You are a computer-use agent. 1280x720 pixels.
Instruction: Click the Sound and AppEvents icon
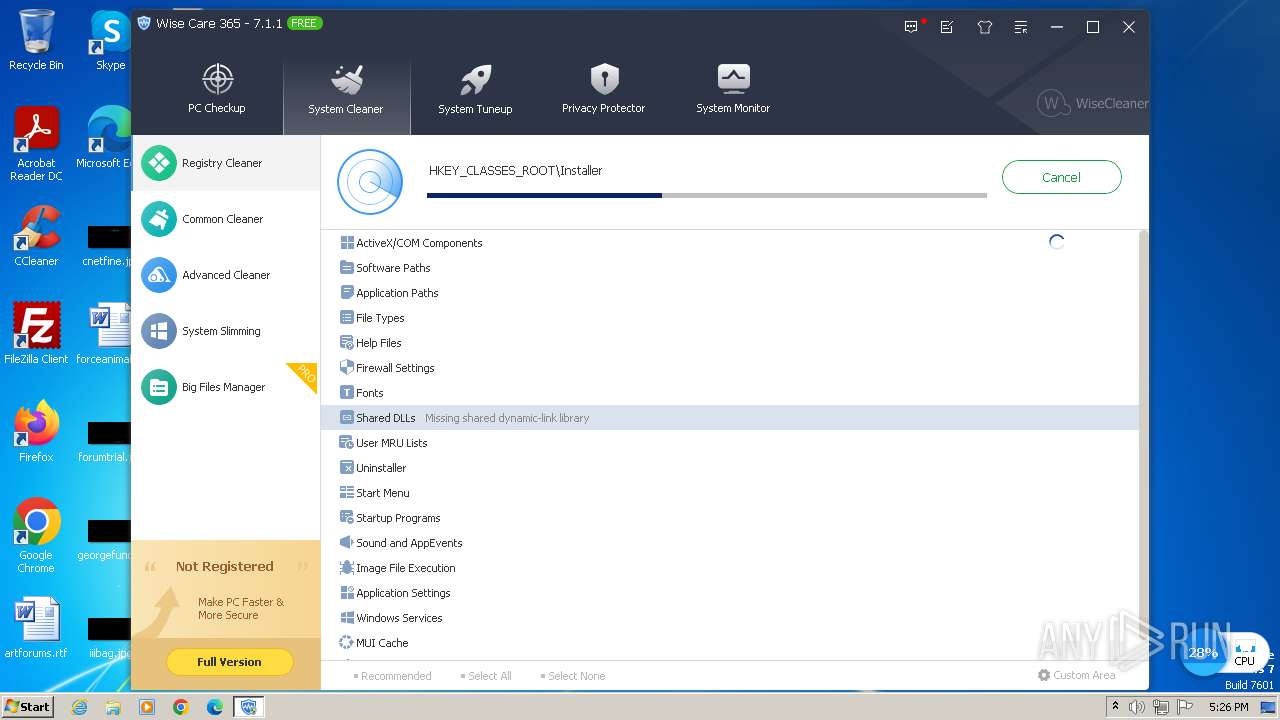[x=347, y=543]
